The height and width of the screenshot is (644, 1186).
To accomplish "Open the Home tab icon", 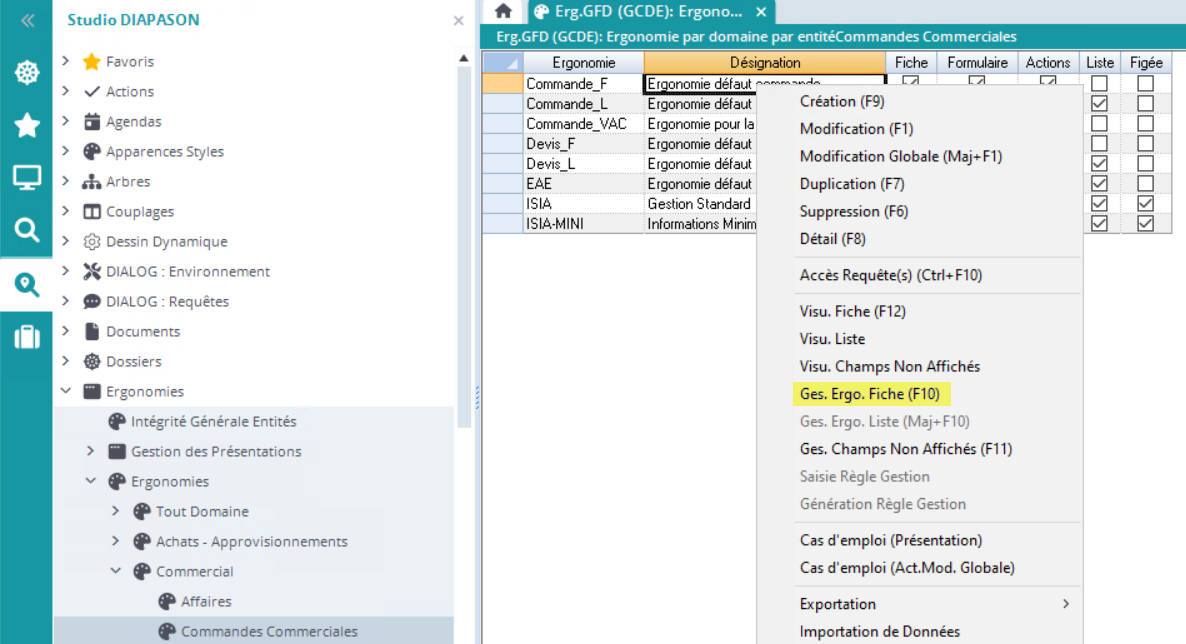I will (503, 12).
